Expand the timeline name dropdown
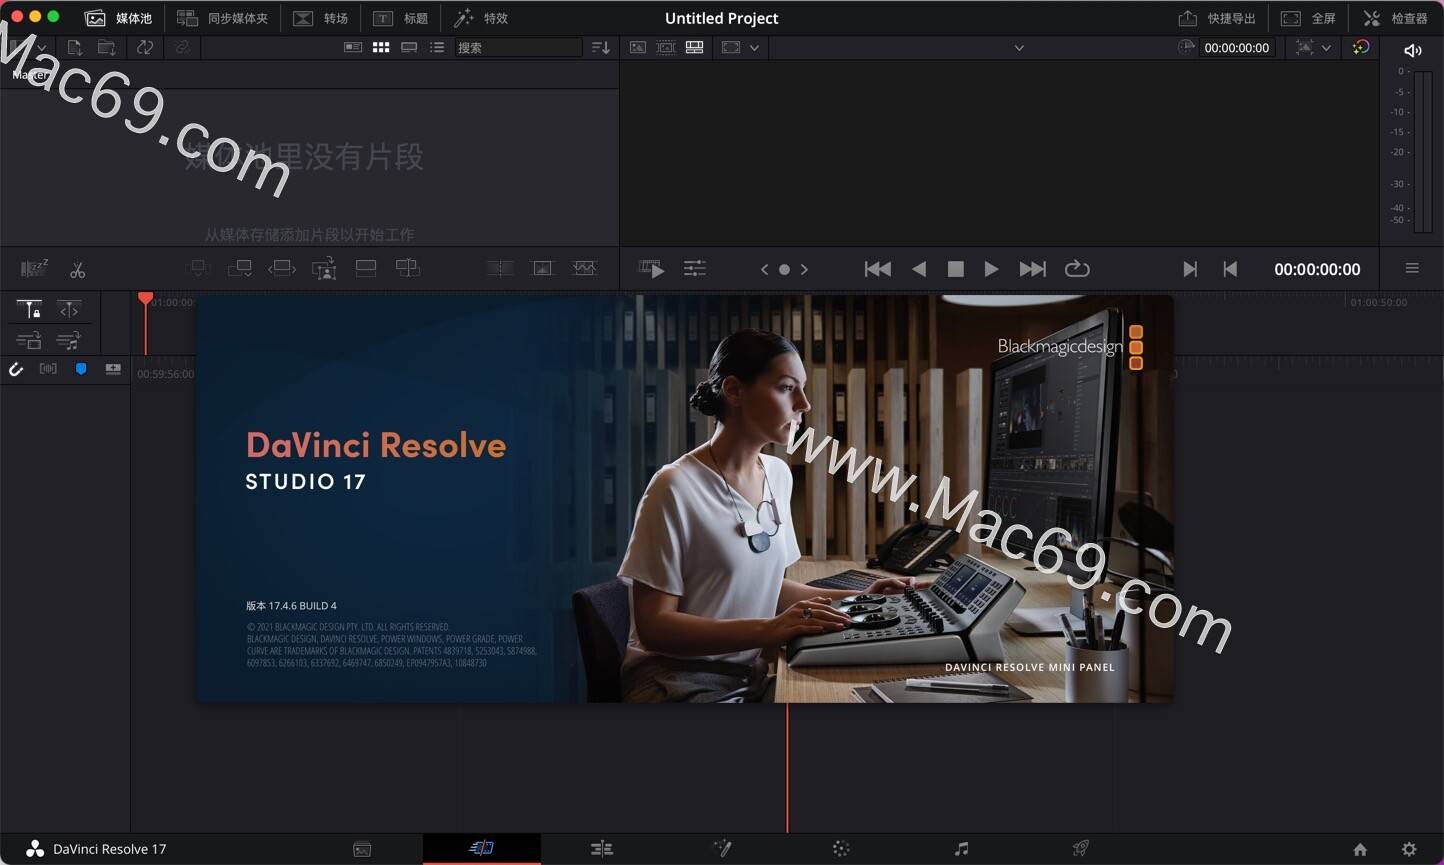 pos(1019,47)
